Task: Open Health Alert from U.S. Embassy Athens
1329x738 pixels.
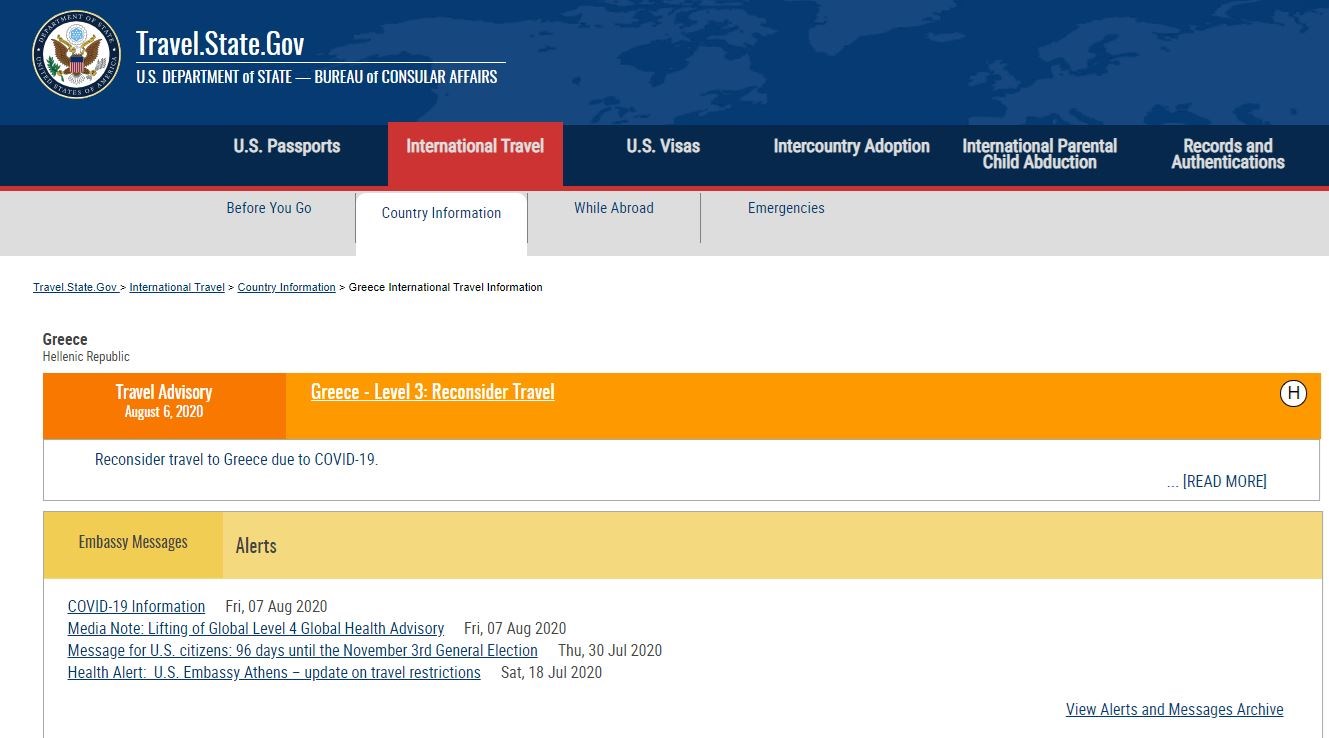Action: (x=274, y=673)
